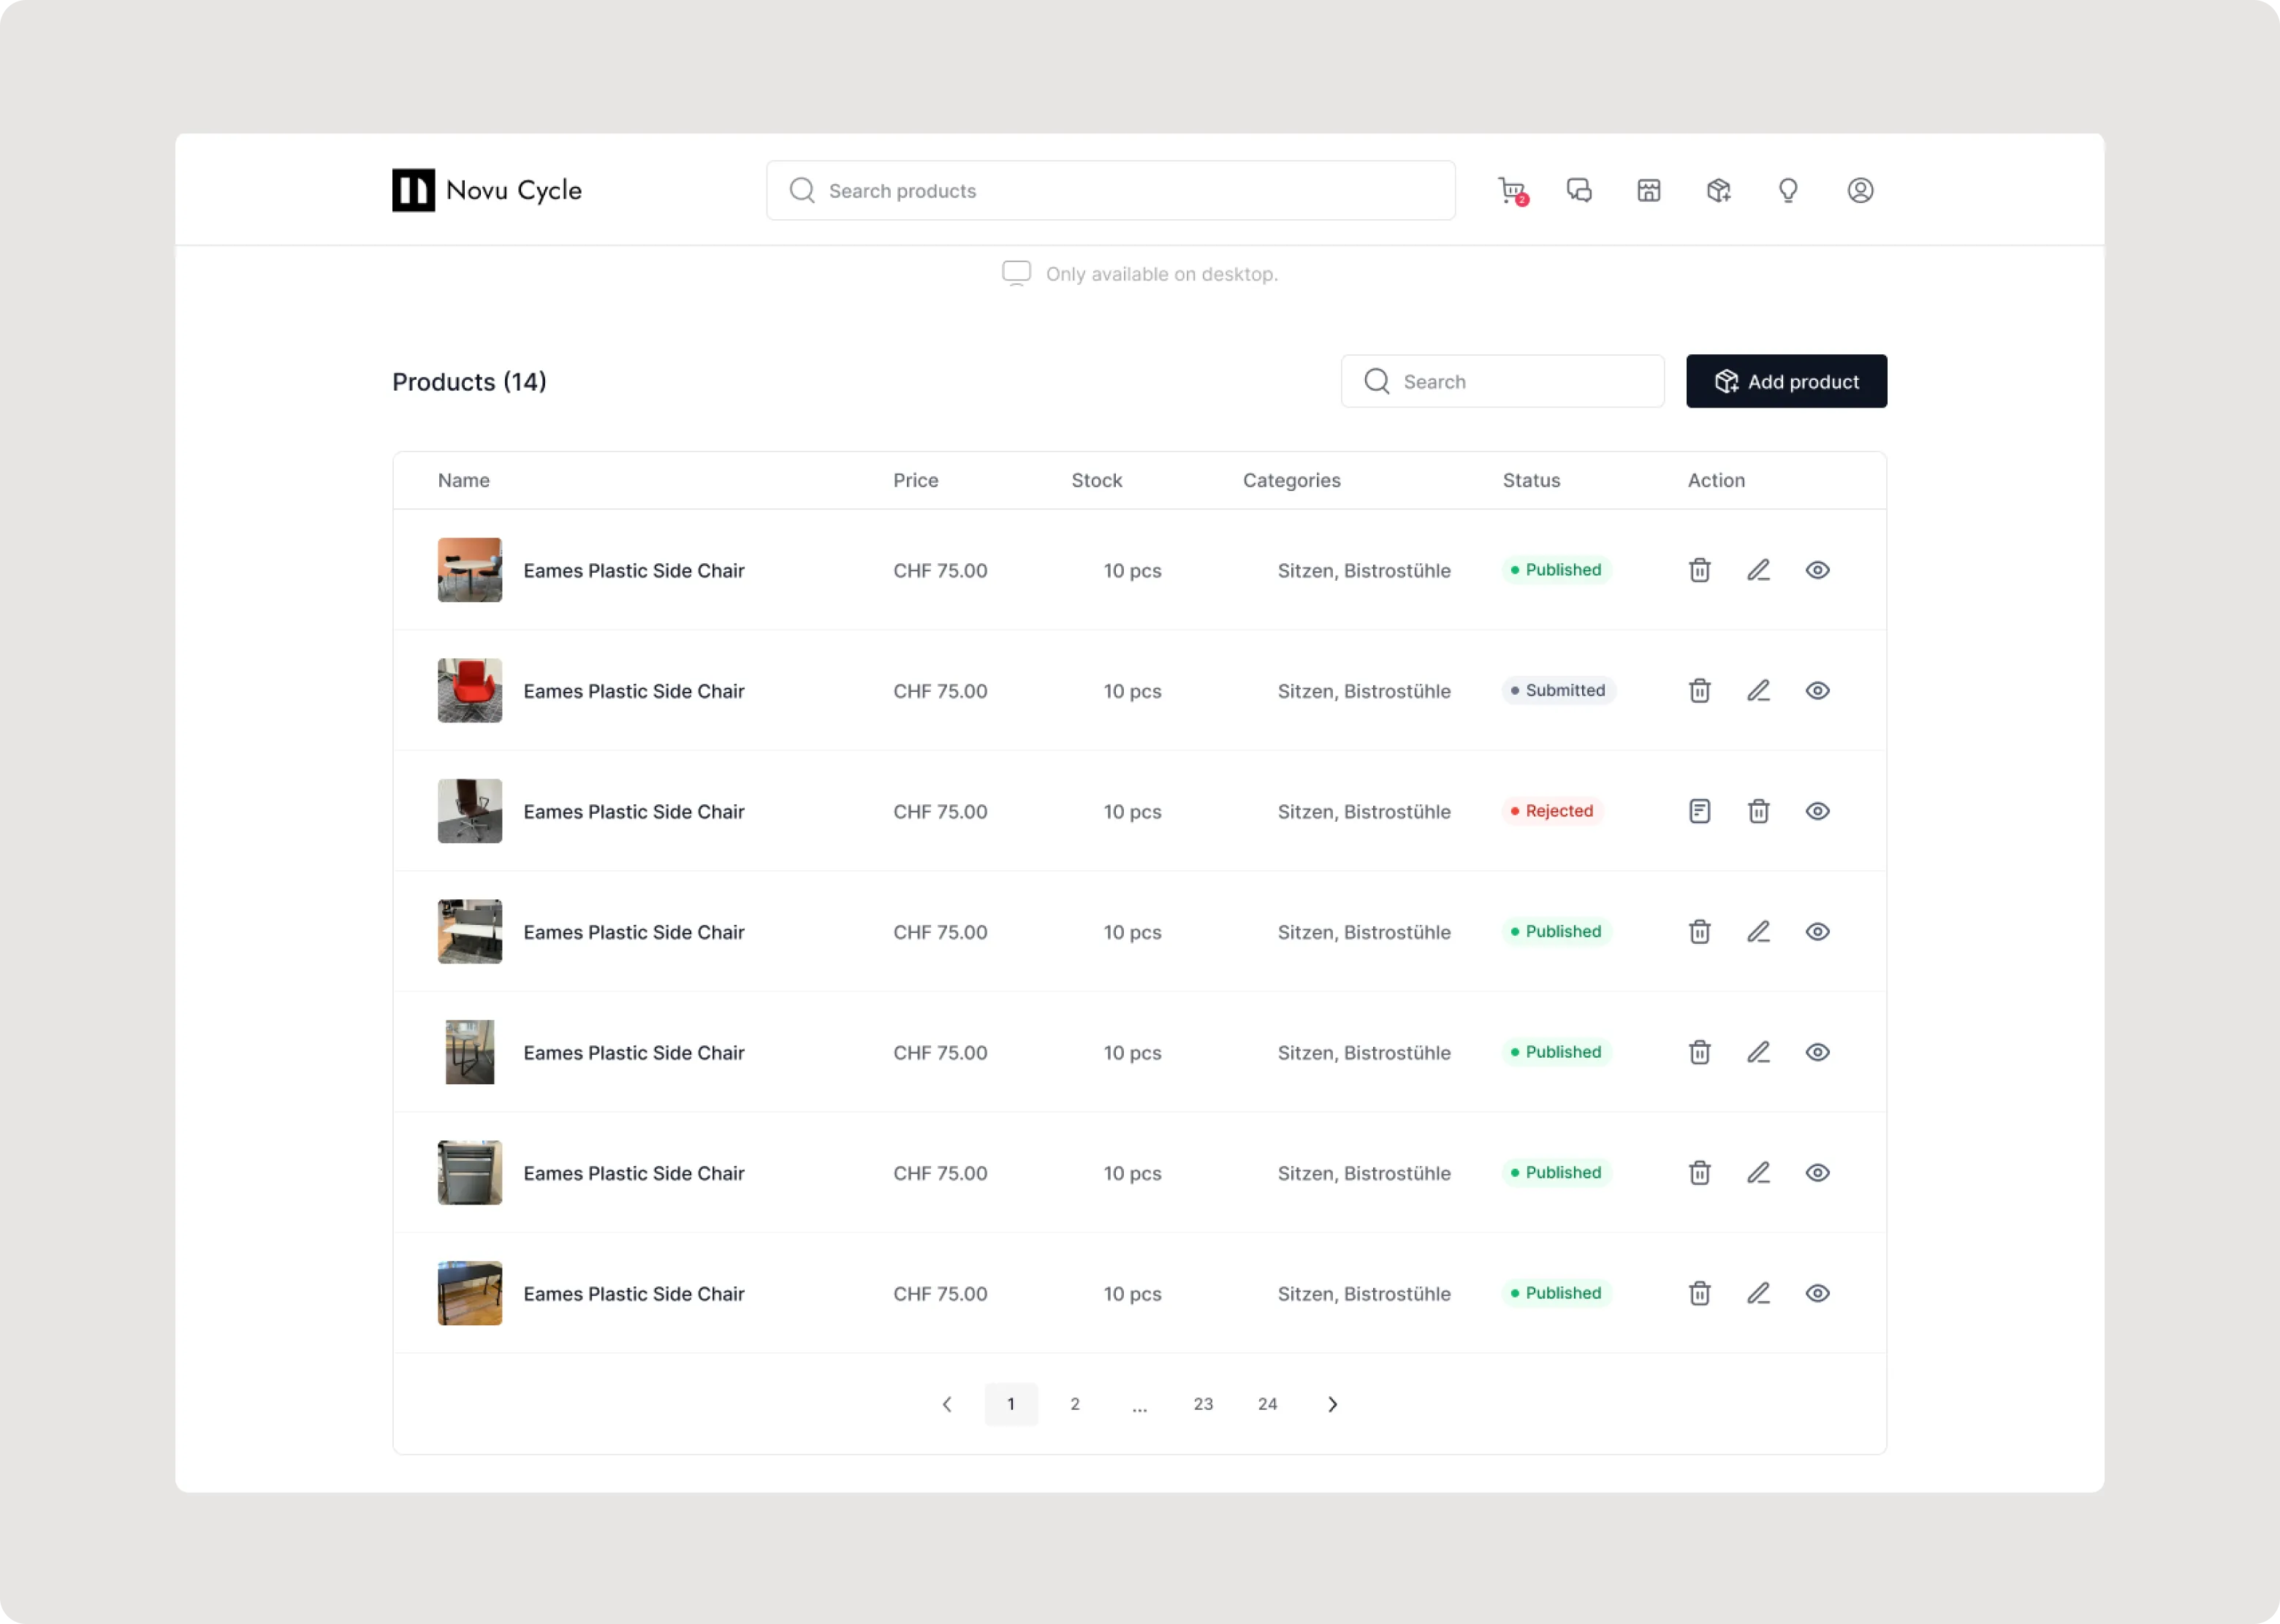Go to next page with the chevron
This screenshot has width=2280, height=1624.
pyautogui.click(x=1332, y=1404)
